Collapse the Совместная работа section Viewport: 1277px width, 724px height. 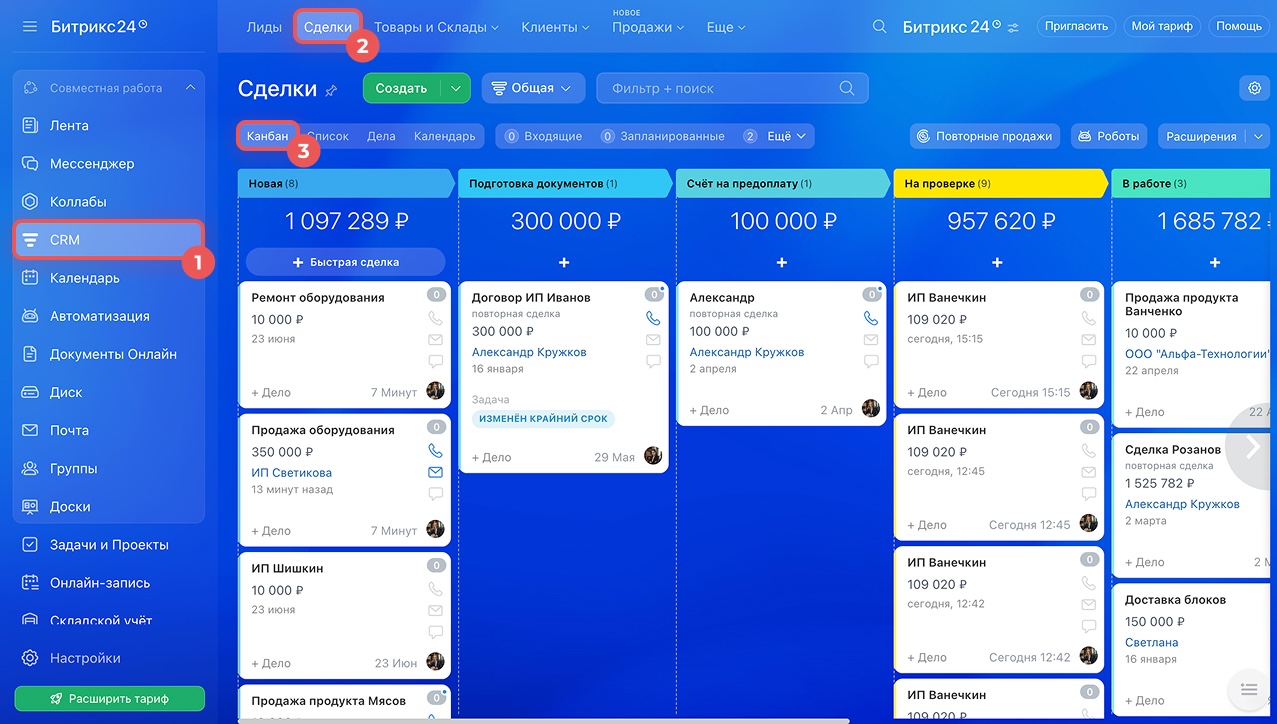190,88
